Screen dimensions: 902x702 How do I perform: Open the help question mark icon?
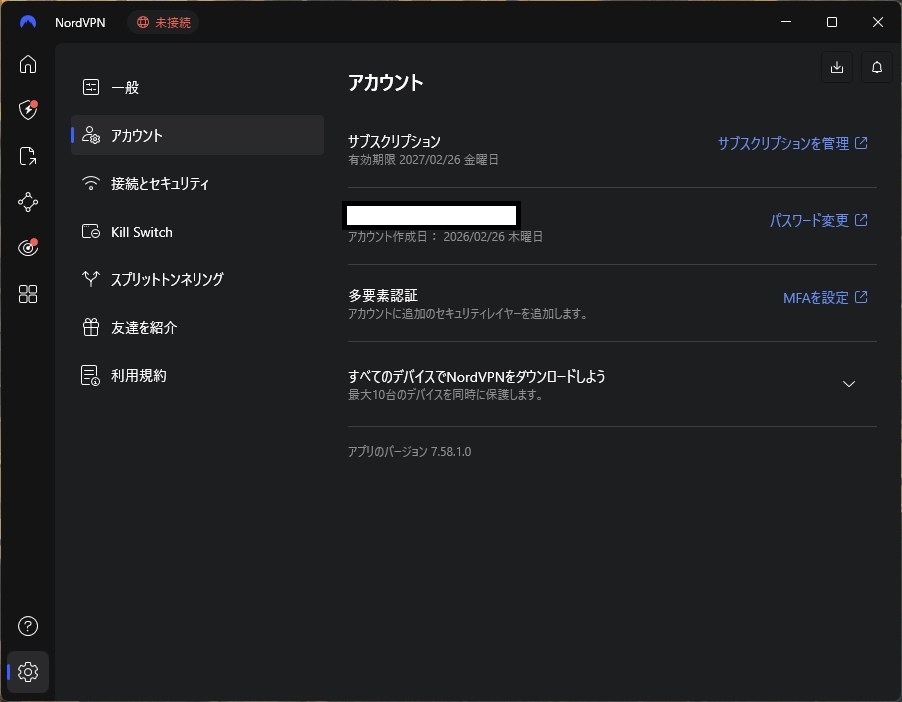pyautogui.click(x=28, y=627)
